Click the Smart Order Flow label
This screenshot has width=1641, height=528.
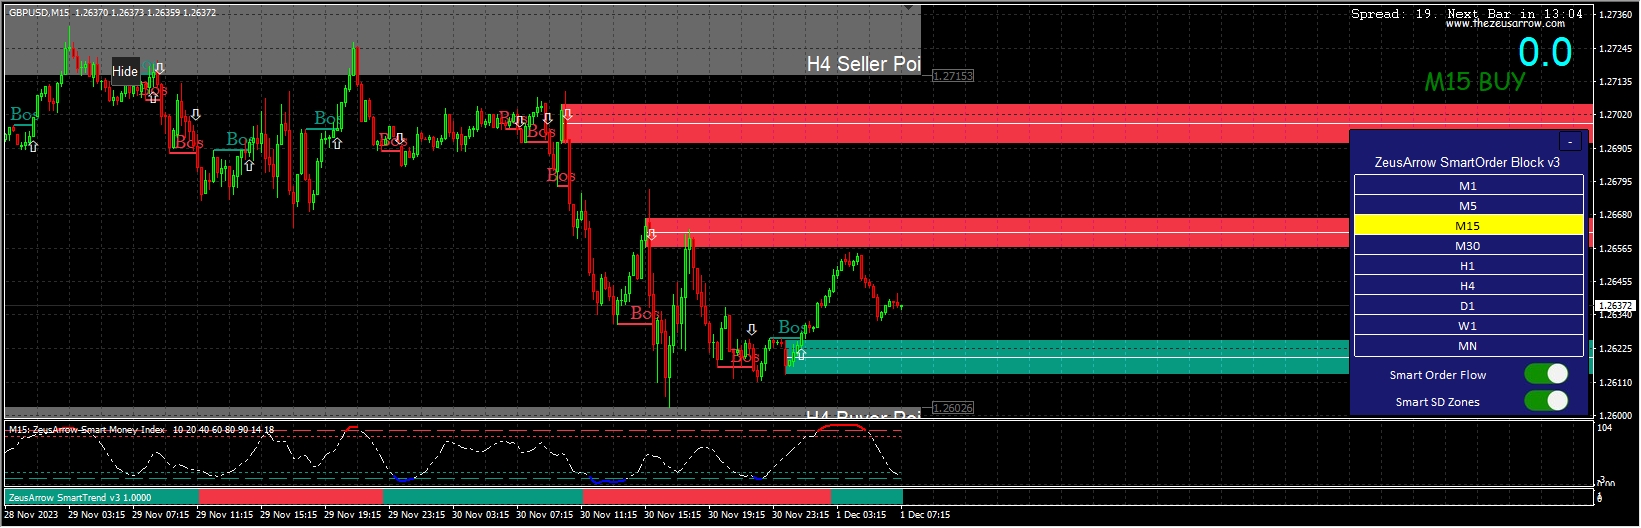click(1438, 375)
